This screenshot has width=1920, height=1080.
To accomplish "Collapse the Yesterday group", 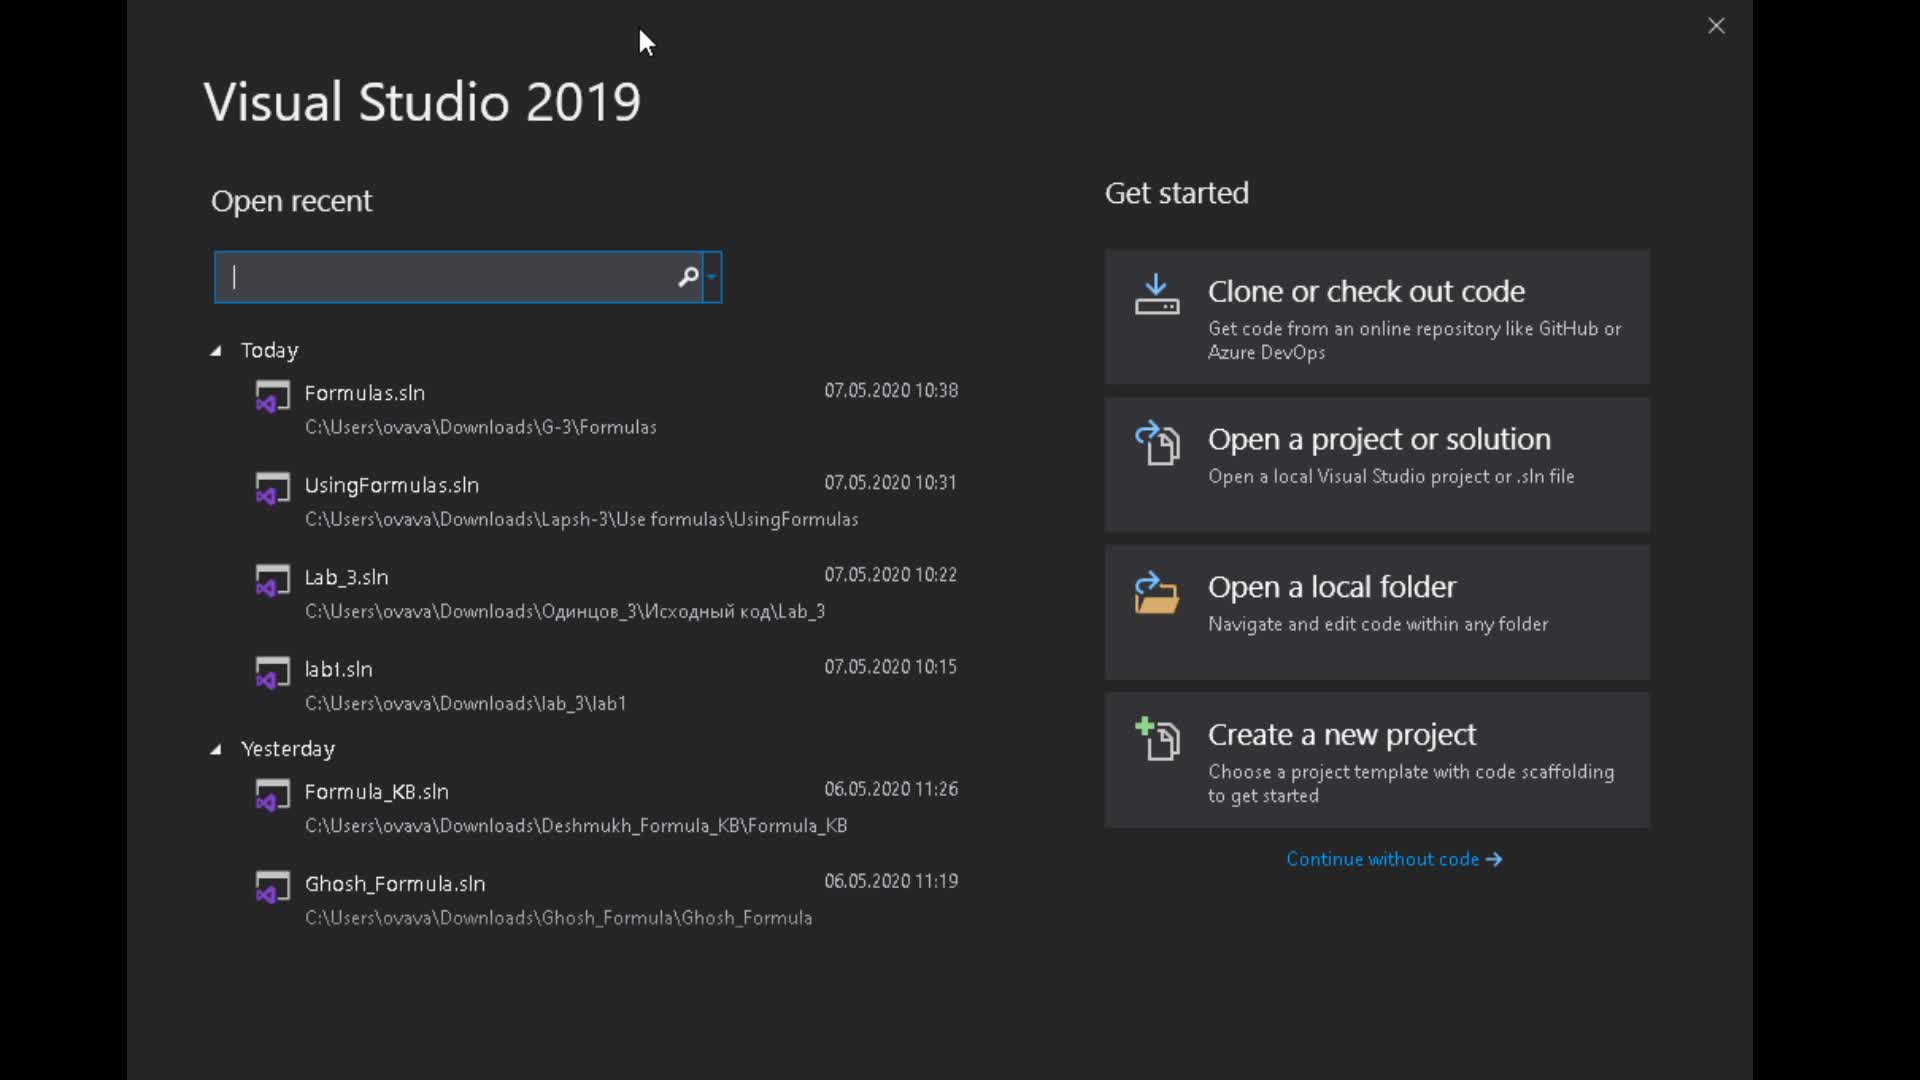I will (x=215, y=750).
